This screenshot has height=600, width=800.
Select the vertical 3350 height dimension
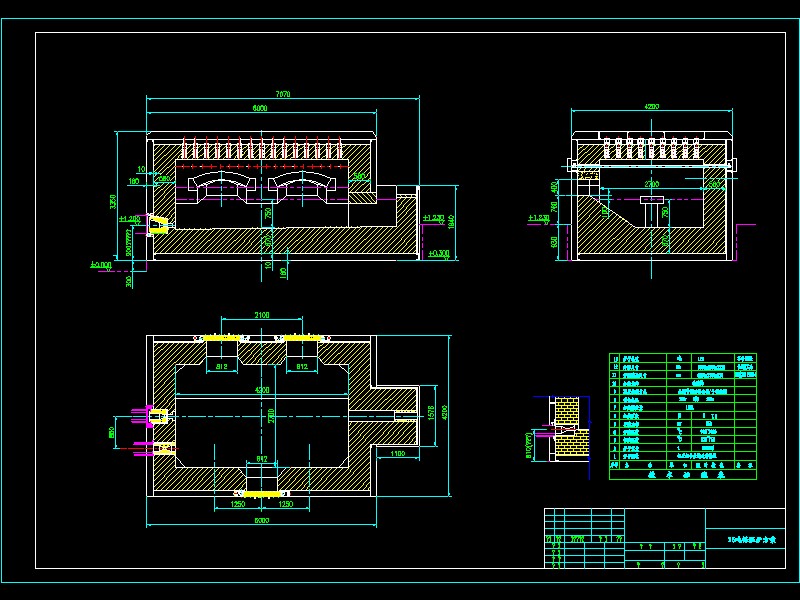113,202
